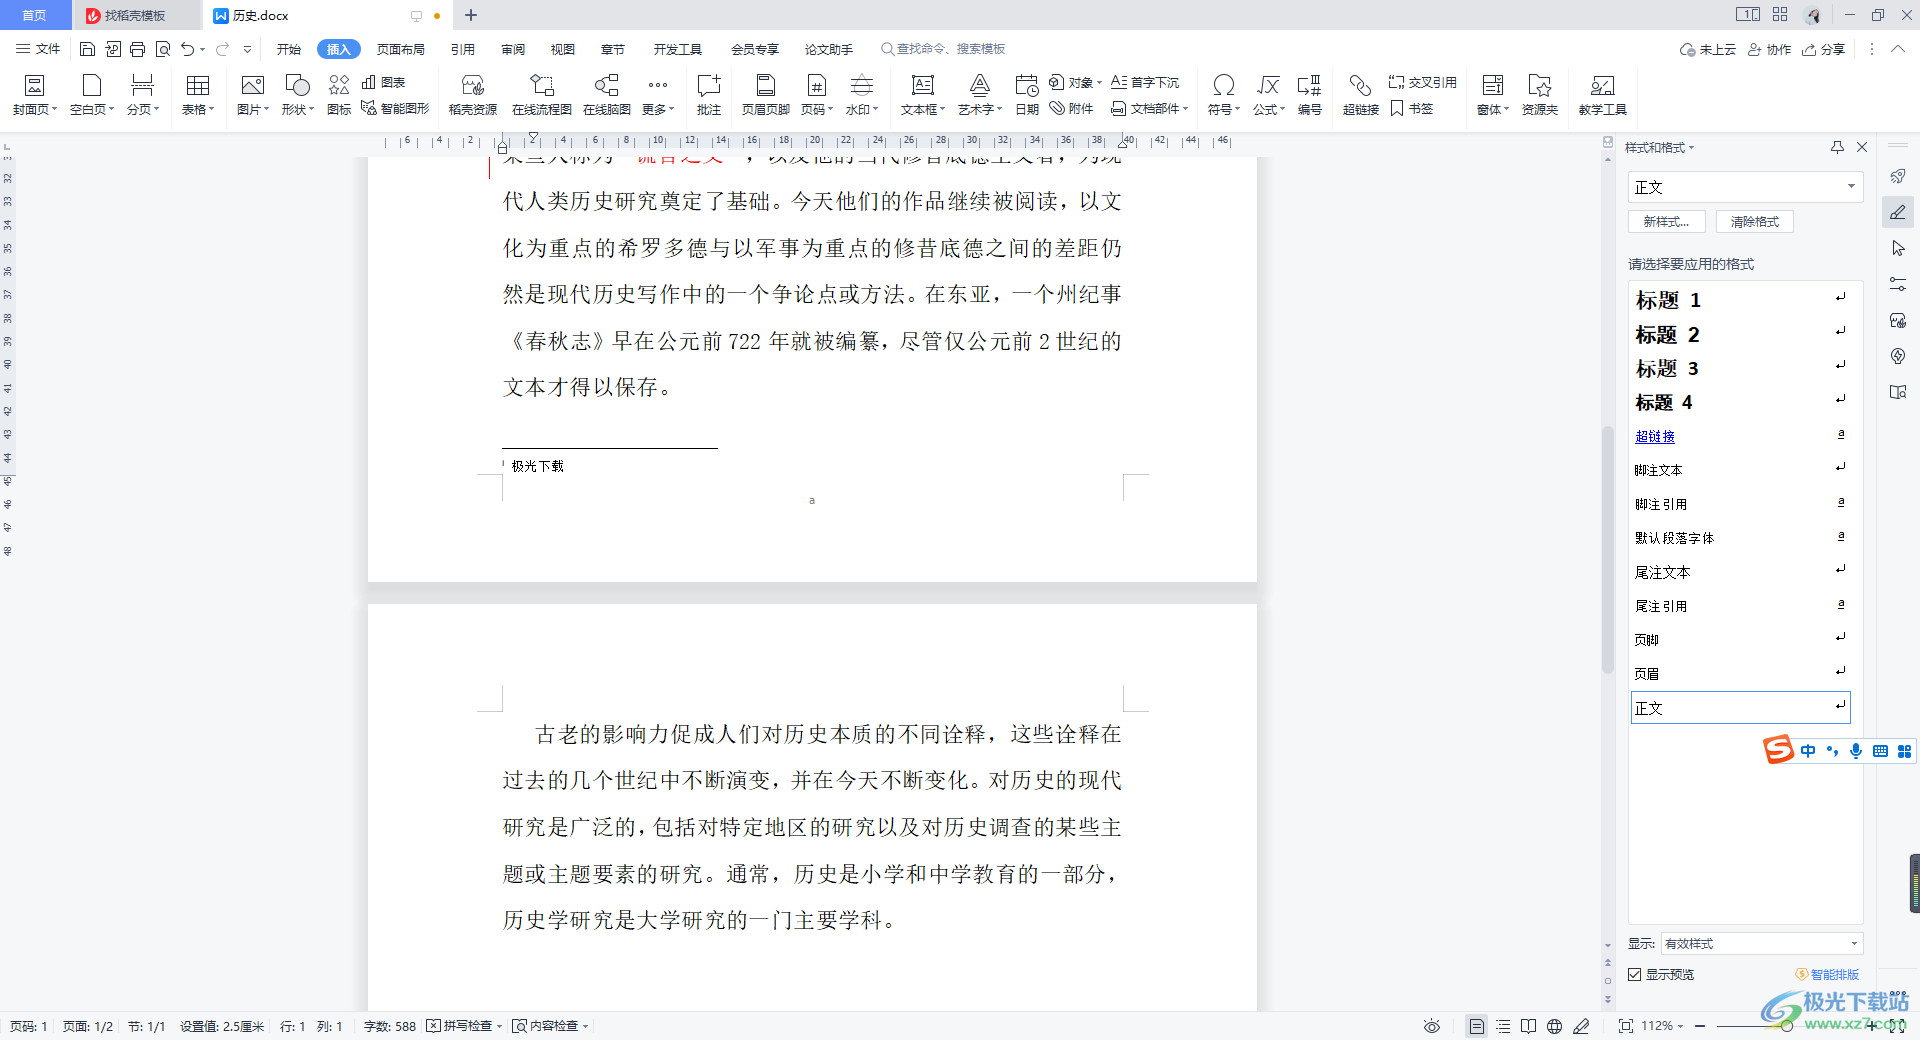
Task: Insert date (日期)
Action: [x=1027, y=95]
